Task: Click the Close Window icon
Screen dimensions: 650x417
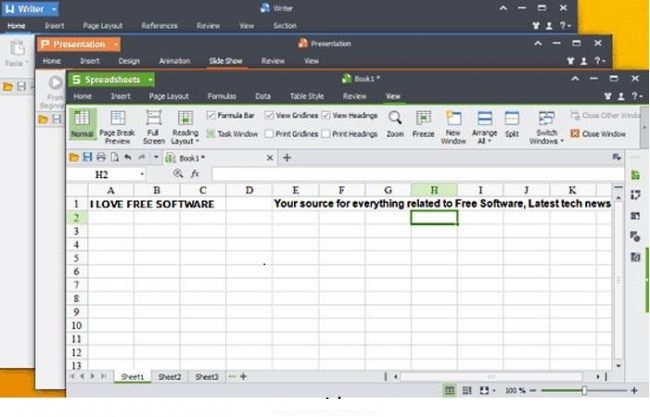Action: point(575,133)
